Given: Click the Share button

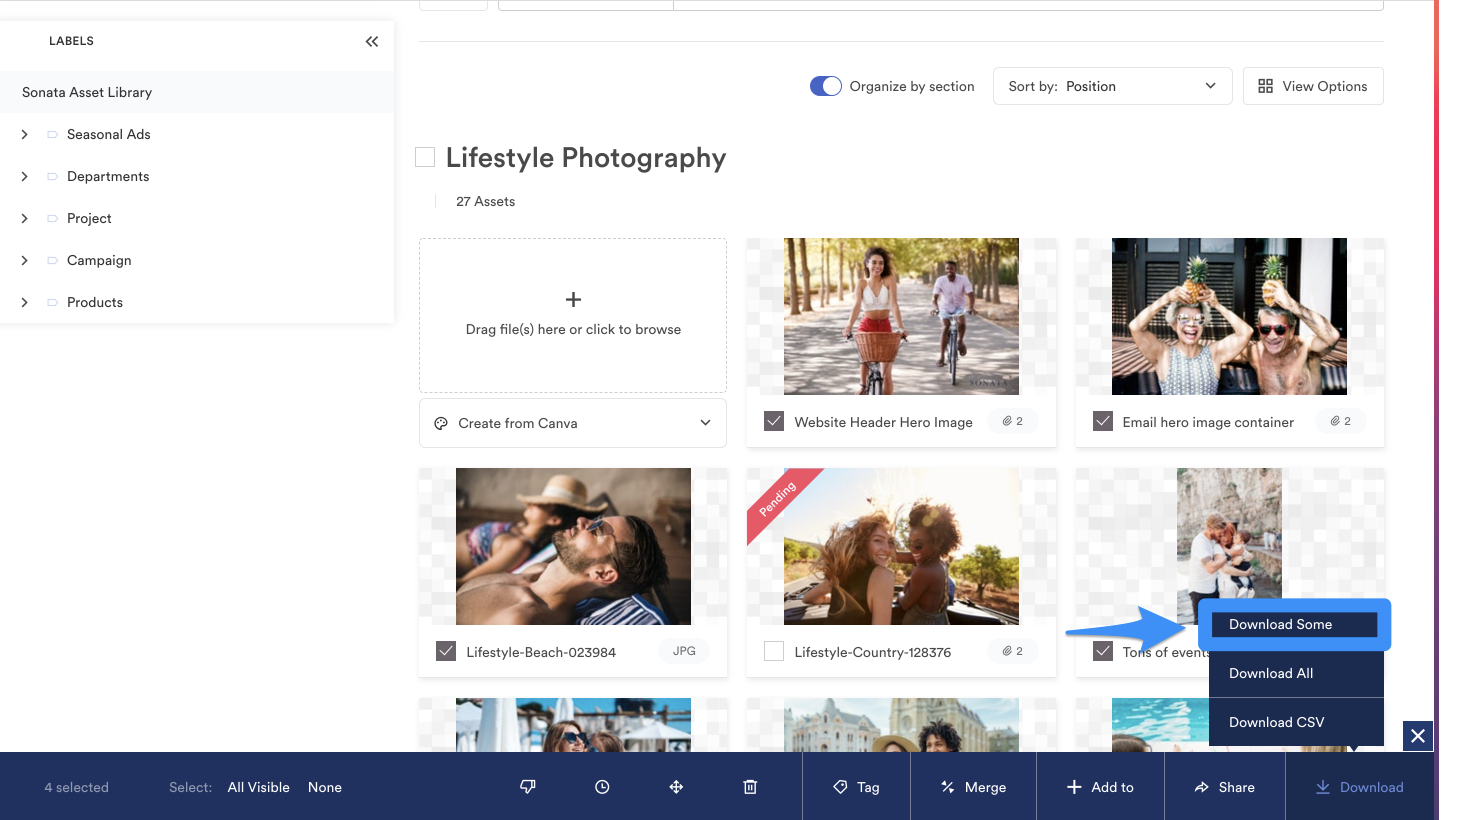Looking at the screenshot, I should point(1225,787).
